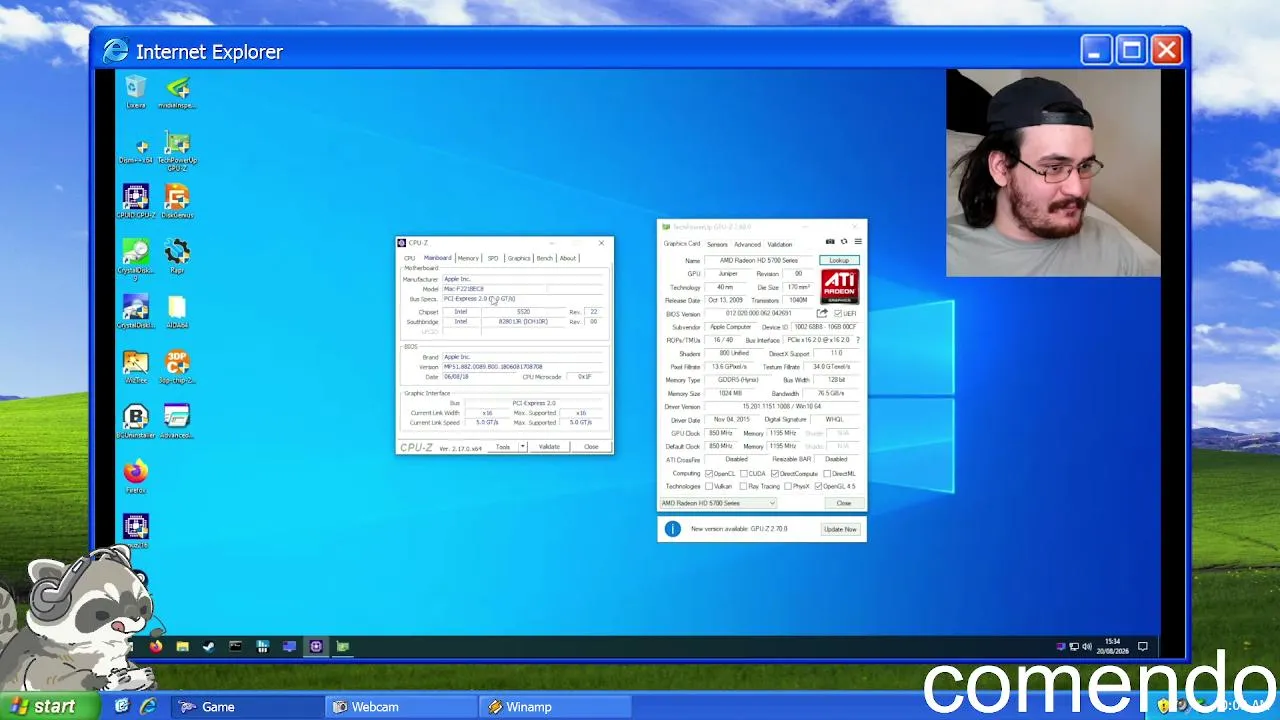Toggle the OpenGL 4.5 checkbox
This screenshot has width=1280, height=720.
818,486
